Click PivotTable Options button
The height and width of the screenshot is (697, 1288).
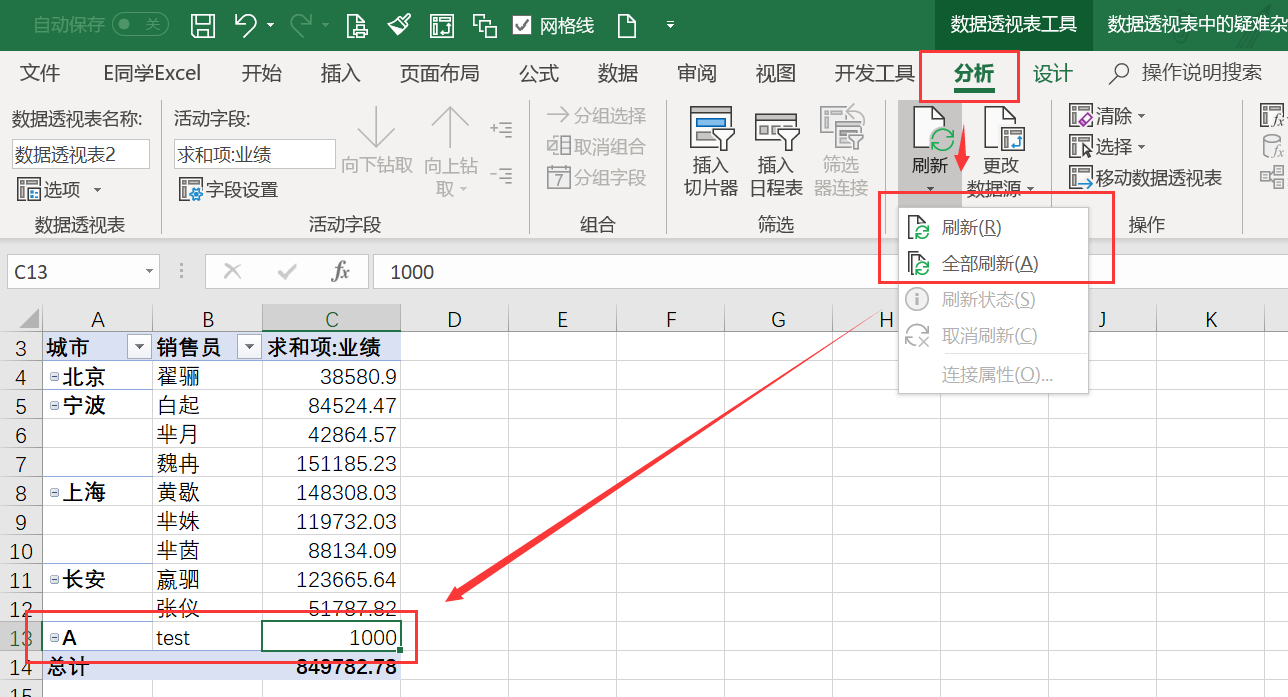60,189
